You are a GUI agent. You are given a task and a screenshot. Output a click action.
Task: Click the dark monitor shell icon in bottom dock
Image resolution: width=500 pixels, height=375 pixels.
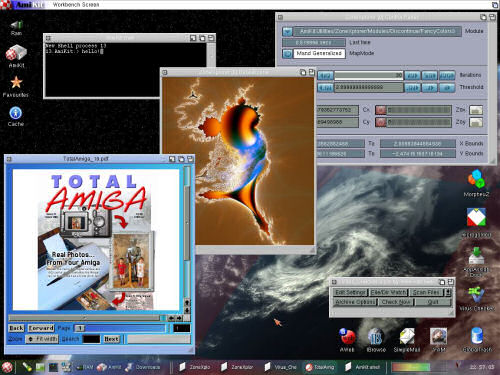point(53,367)
